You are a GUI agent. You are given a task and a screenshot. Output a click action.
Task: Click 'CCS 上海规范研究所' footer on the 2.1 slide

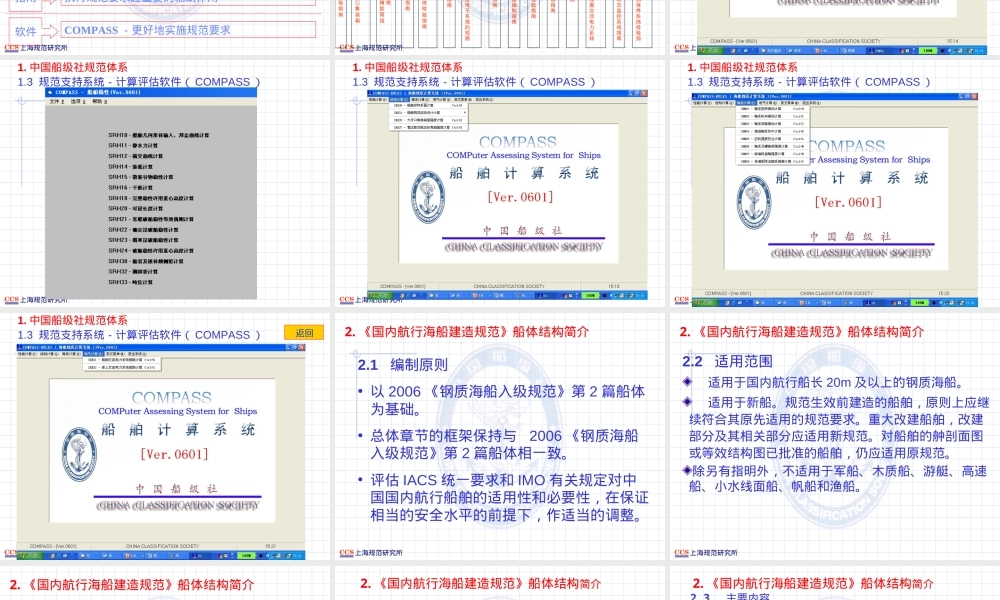pos(371,553)
